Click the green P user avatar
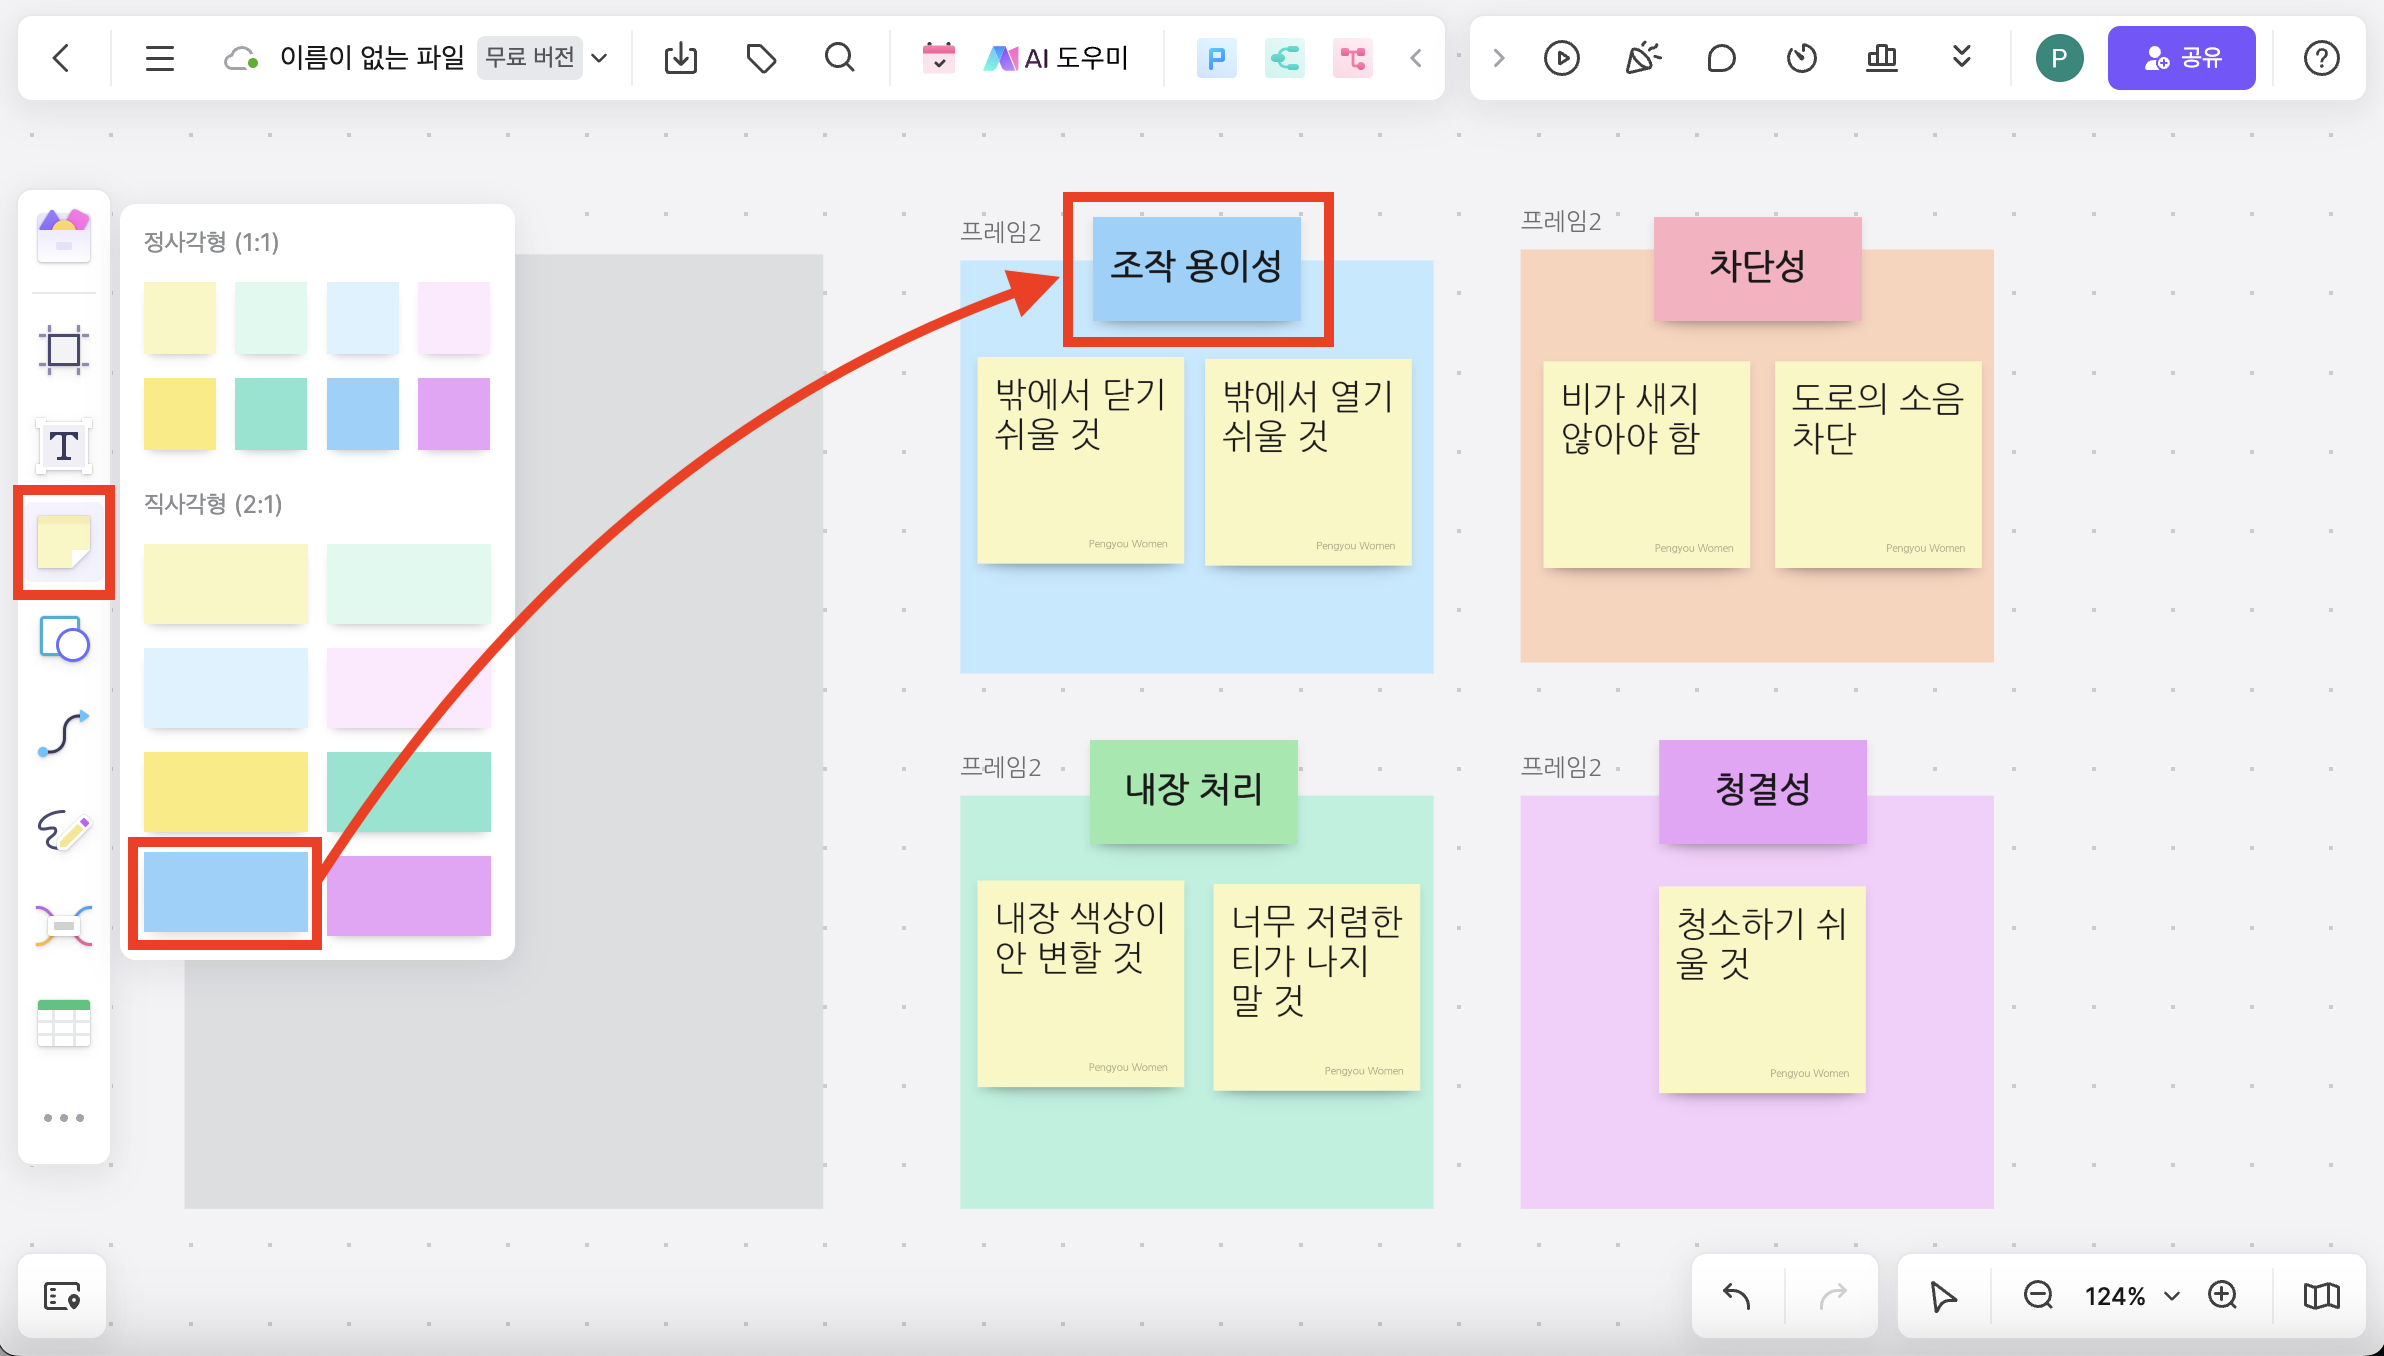This screenshot has width=2384, height=1356. 2059,58
